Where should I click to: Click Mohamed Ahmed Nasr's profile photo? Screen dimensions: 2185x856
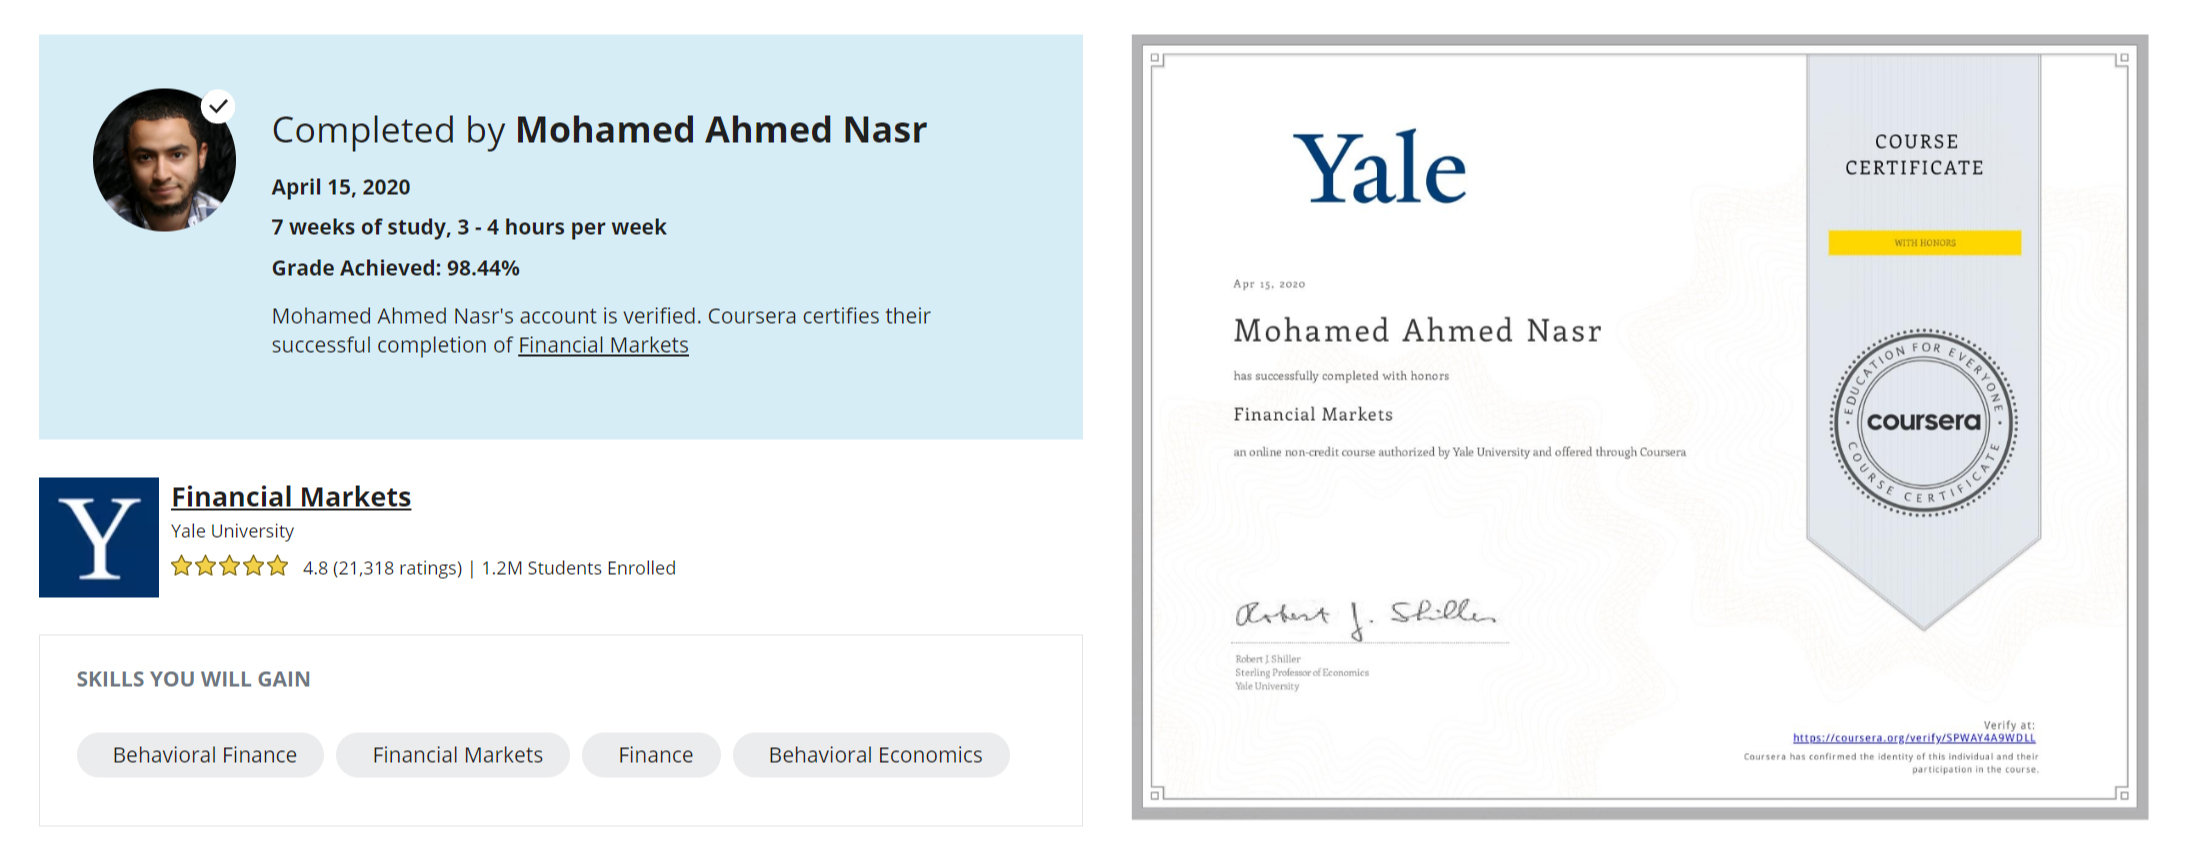[163, 162]
